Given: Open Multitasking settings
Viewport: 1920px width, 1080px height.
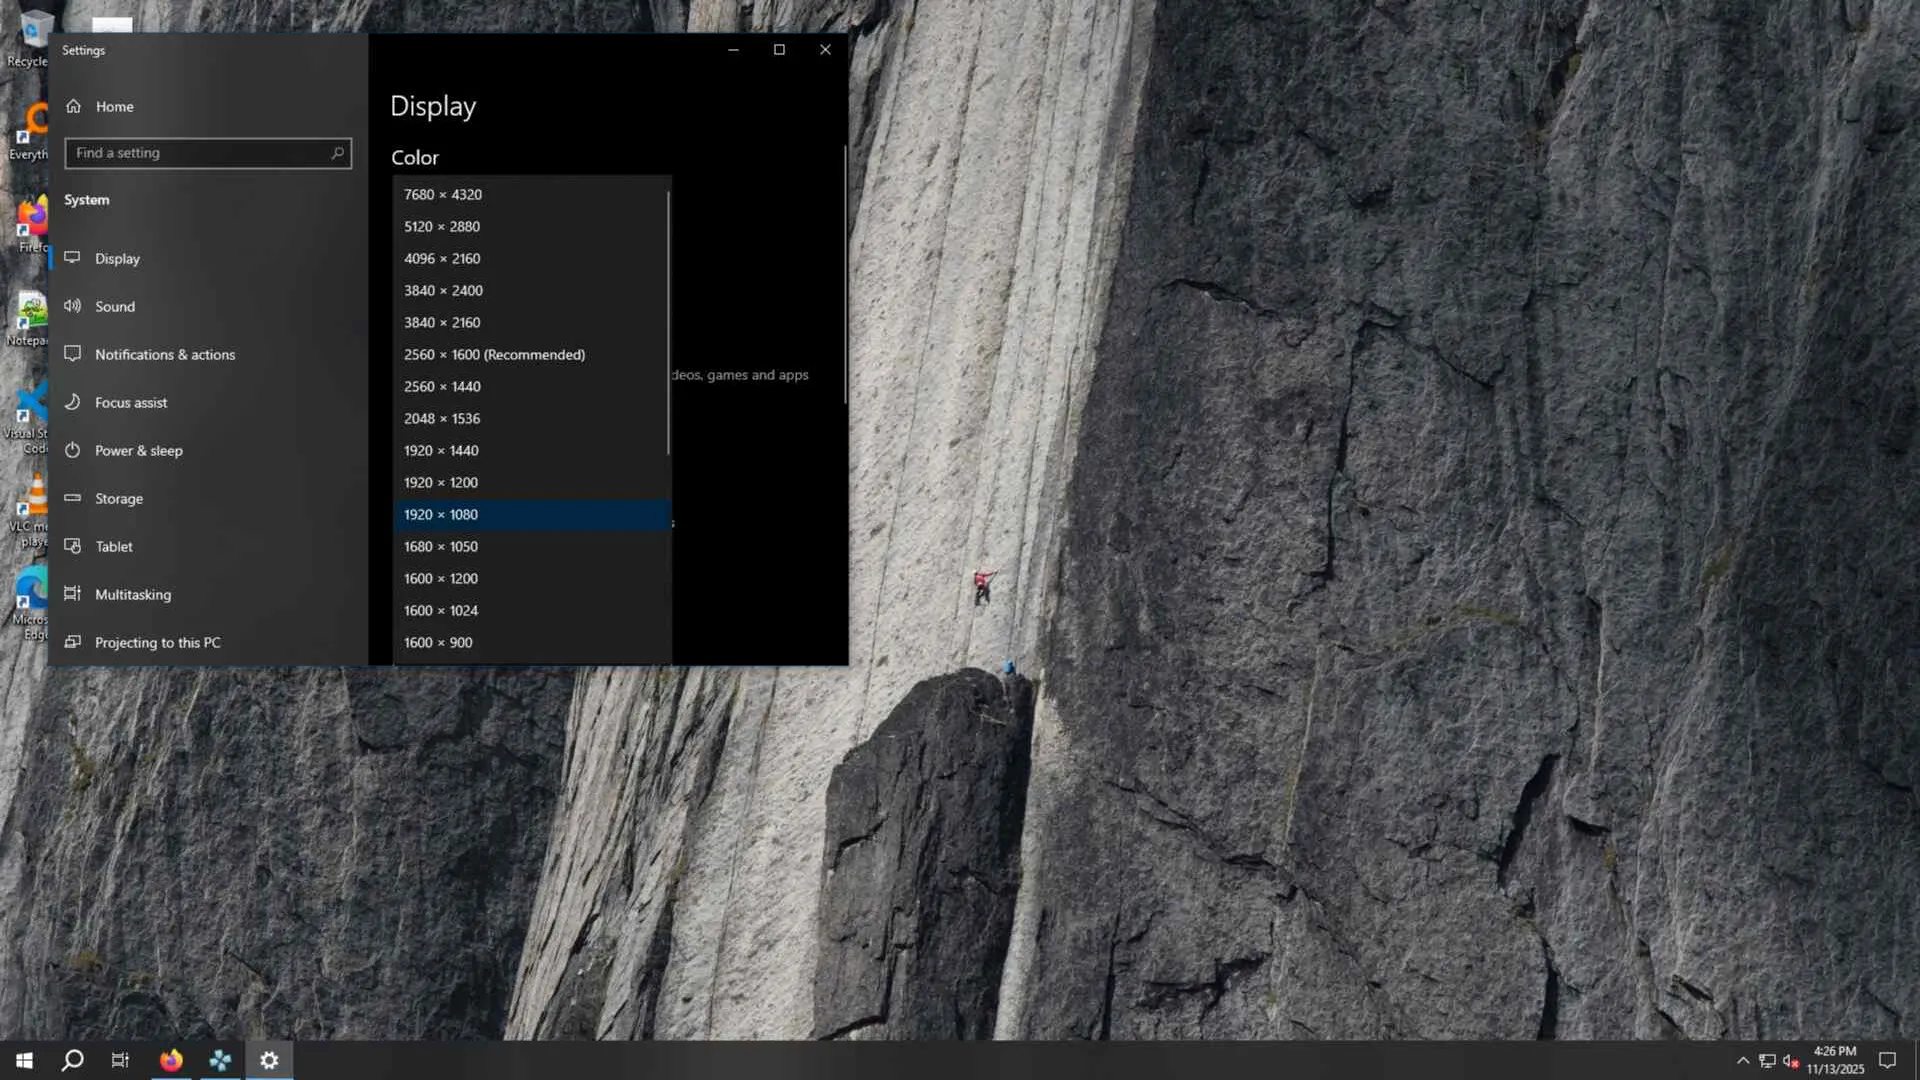Looking at the screenshot, I should (x=132, y=595).
